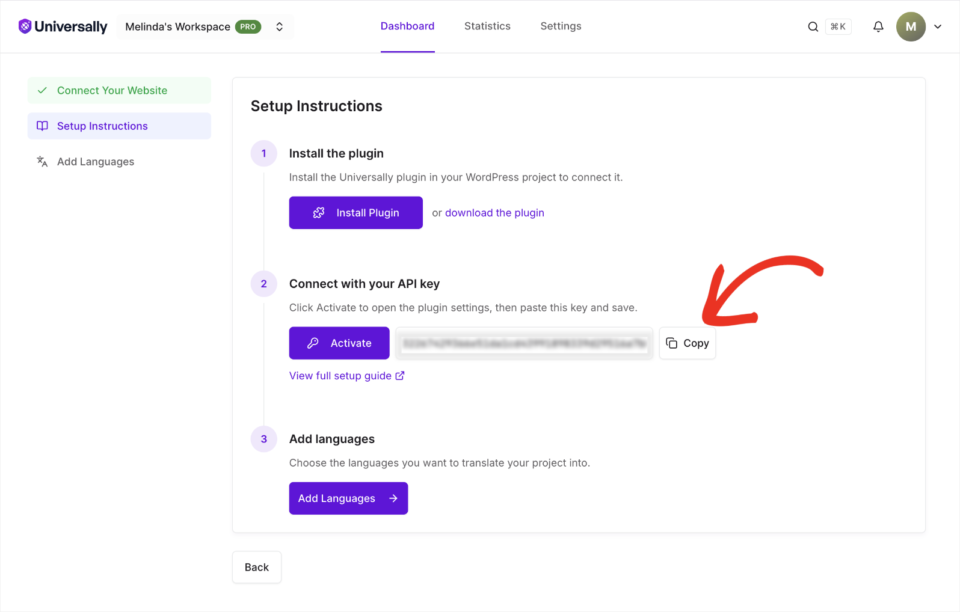Open the Statistics tab

[x=487, y=26]
